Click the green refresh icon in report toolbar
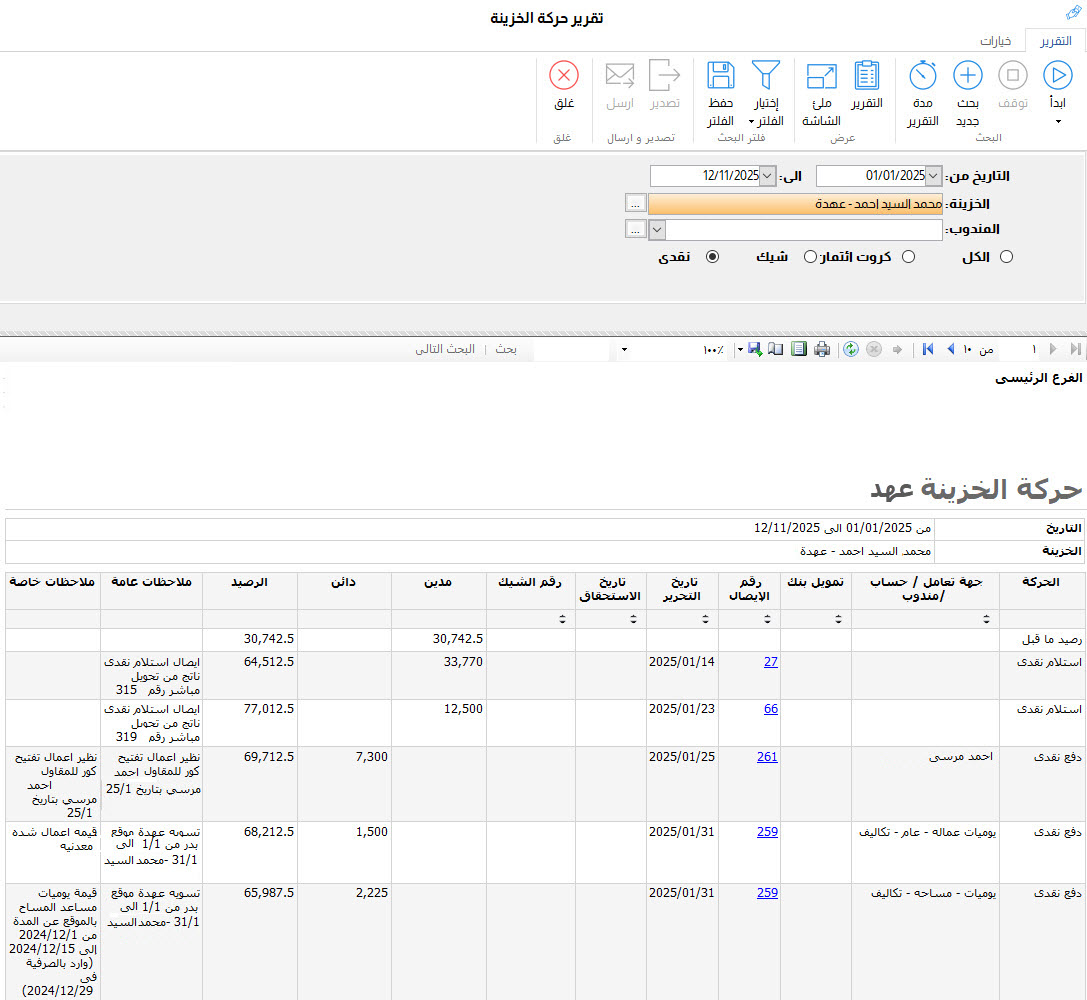The height and width of the screenshot is (1000, 1087). coord(850,349)
